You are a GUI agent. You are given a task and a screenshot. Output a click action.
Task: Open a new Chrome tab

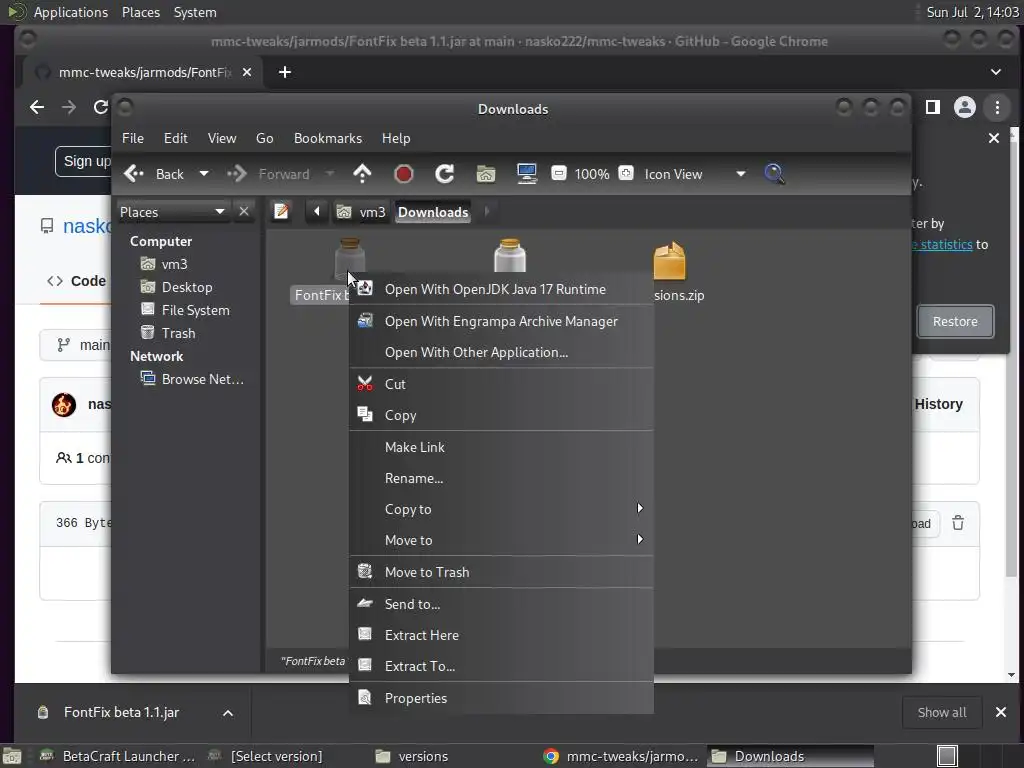285,72
